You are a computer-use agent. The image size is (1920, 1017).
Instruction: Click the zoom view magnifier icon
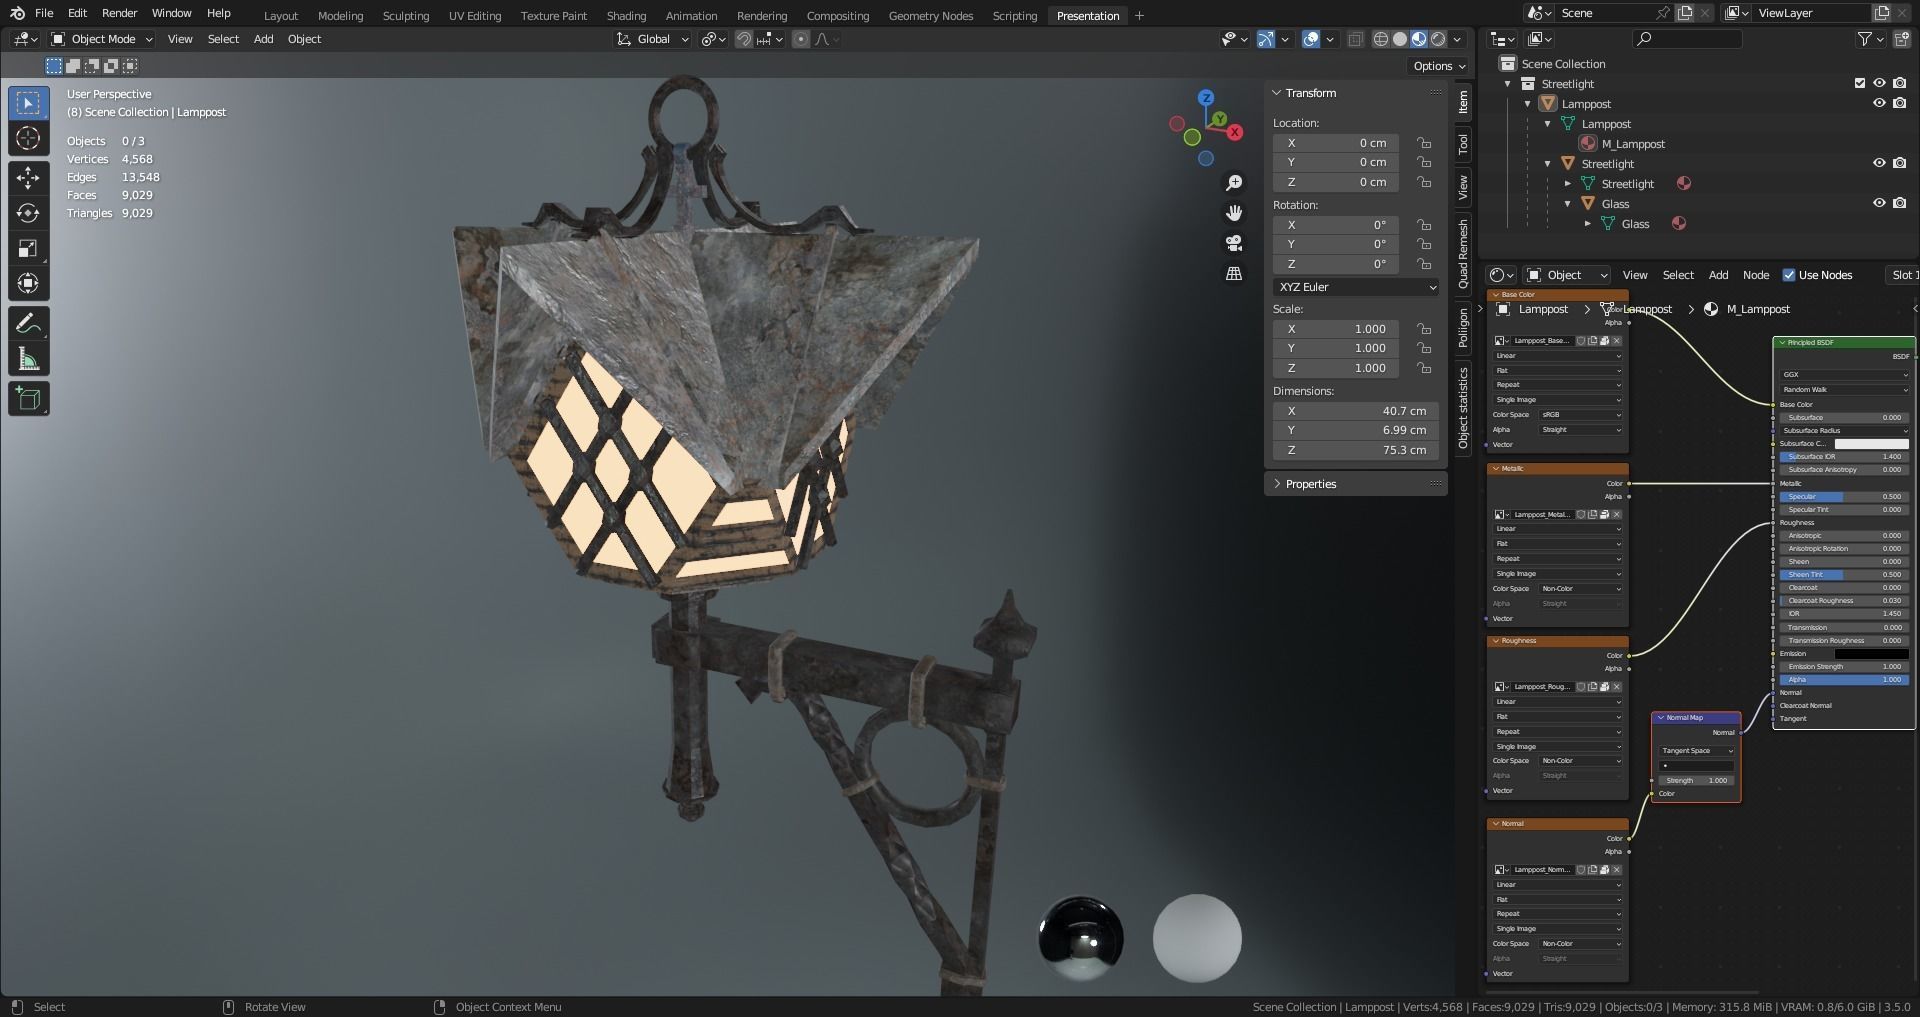1234,183
